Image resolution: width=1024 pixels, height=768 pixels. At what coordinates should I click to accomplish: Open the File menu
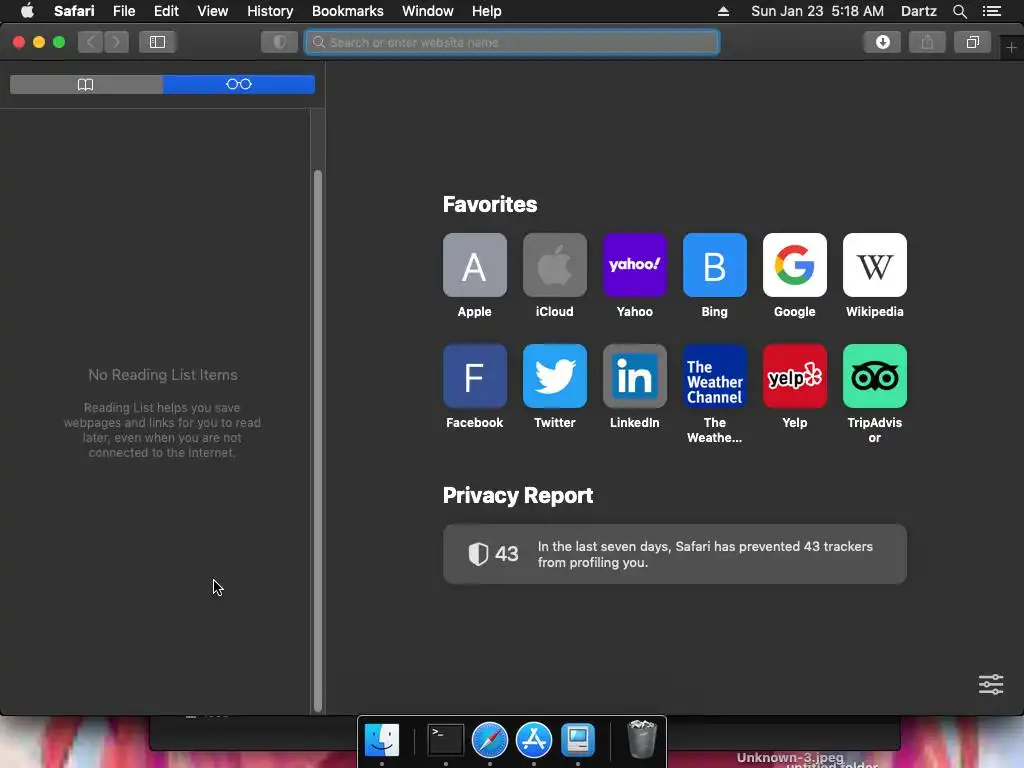pyautogui.click(x=124, y=11)
